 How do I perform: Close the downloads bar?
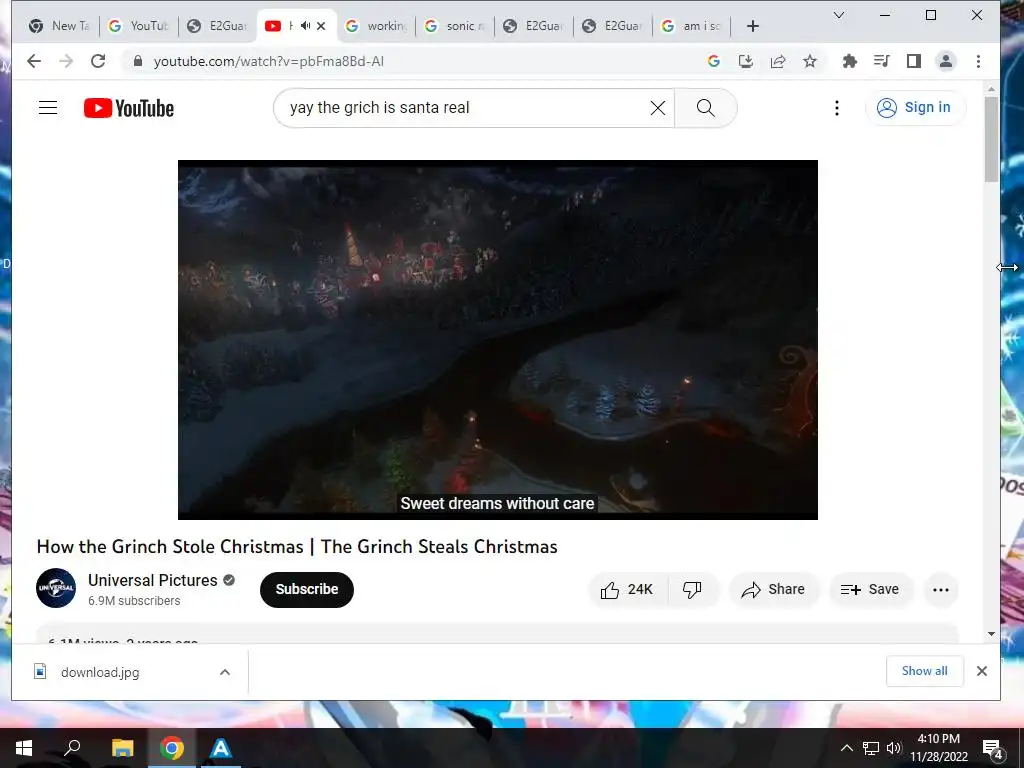pyautogui.click(x=982, y=671)
